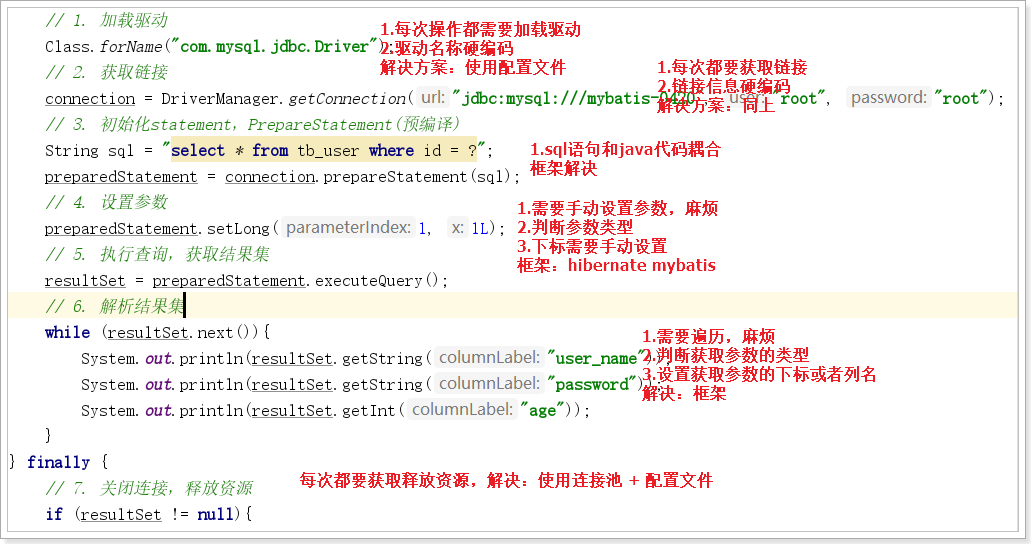Click the comment "// 3. 初始化statement"

coord(138,124)
